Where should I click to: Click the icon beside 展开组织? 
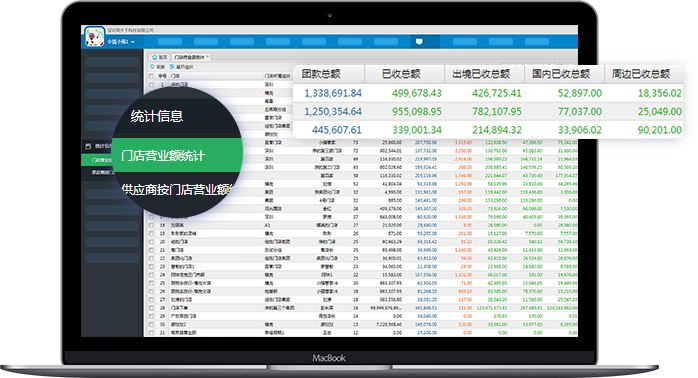[x=172, y=67]
